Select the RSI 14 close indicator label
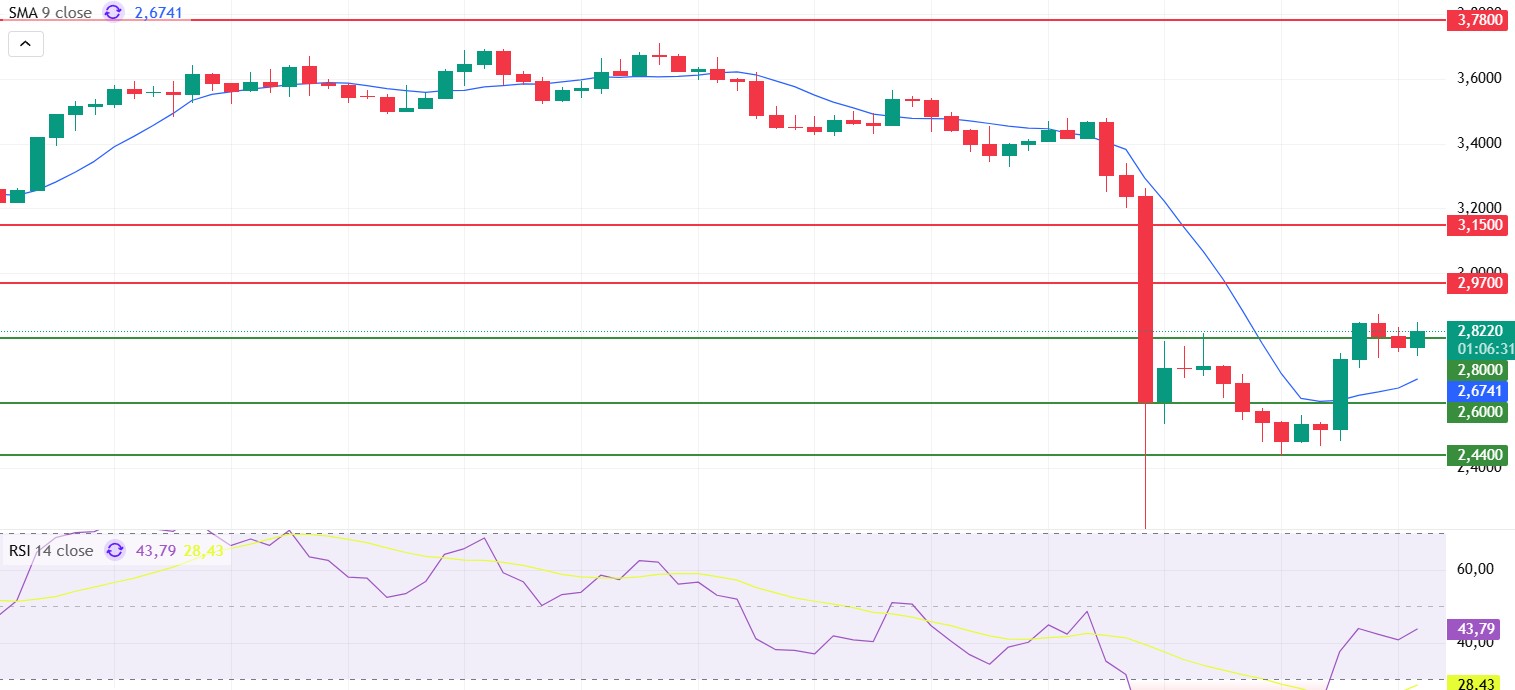1515x690 pixels. click(51, 551)
